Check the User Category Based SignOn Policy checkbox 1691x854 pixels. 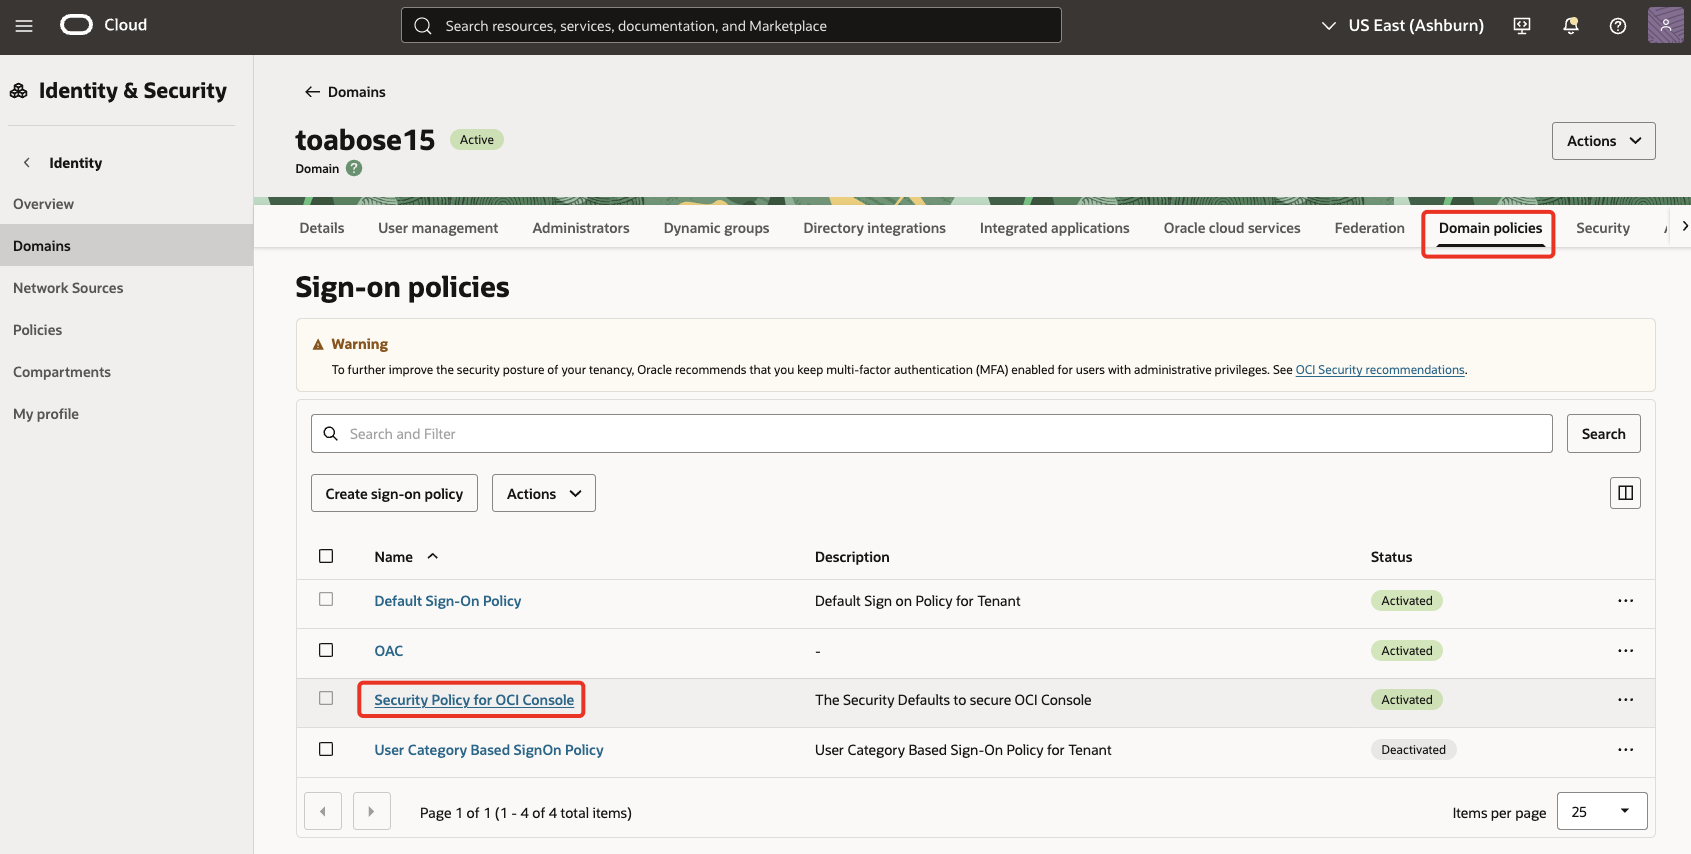coord(326,749)
